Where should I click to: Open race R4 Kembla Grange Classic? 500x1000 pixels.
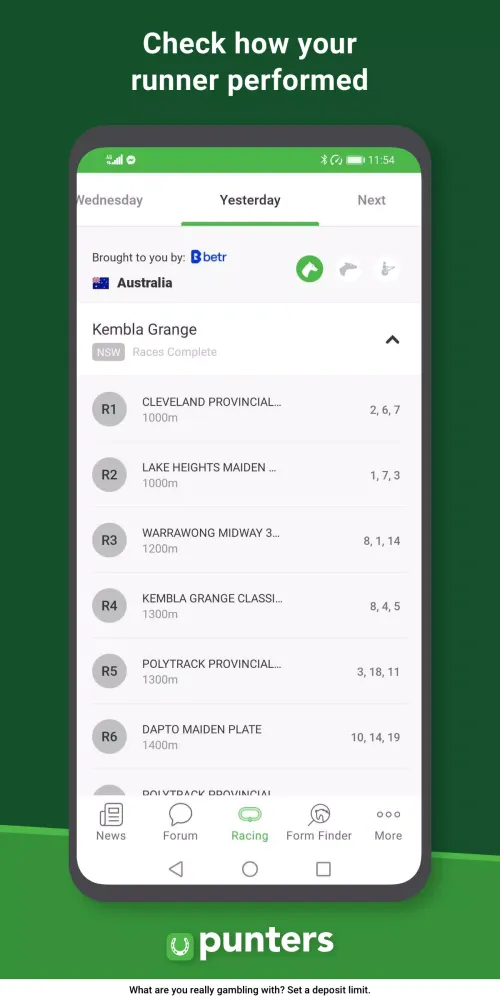250,606
